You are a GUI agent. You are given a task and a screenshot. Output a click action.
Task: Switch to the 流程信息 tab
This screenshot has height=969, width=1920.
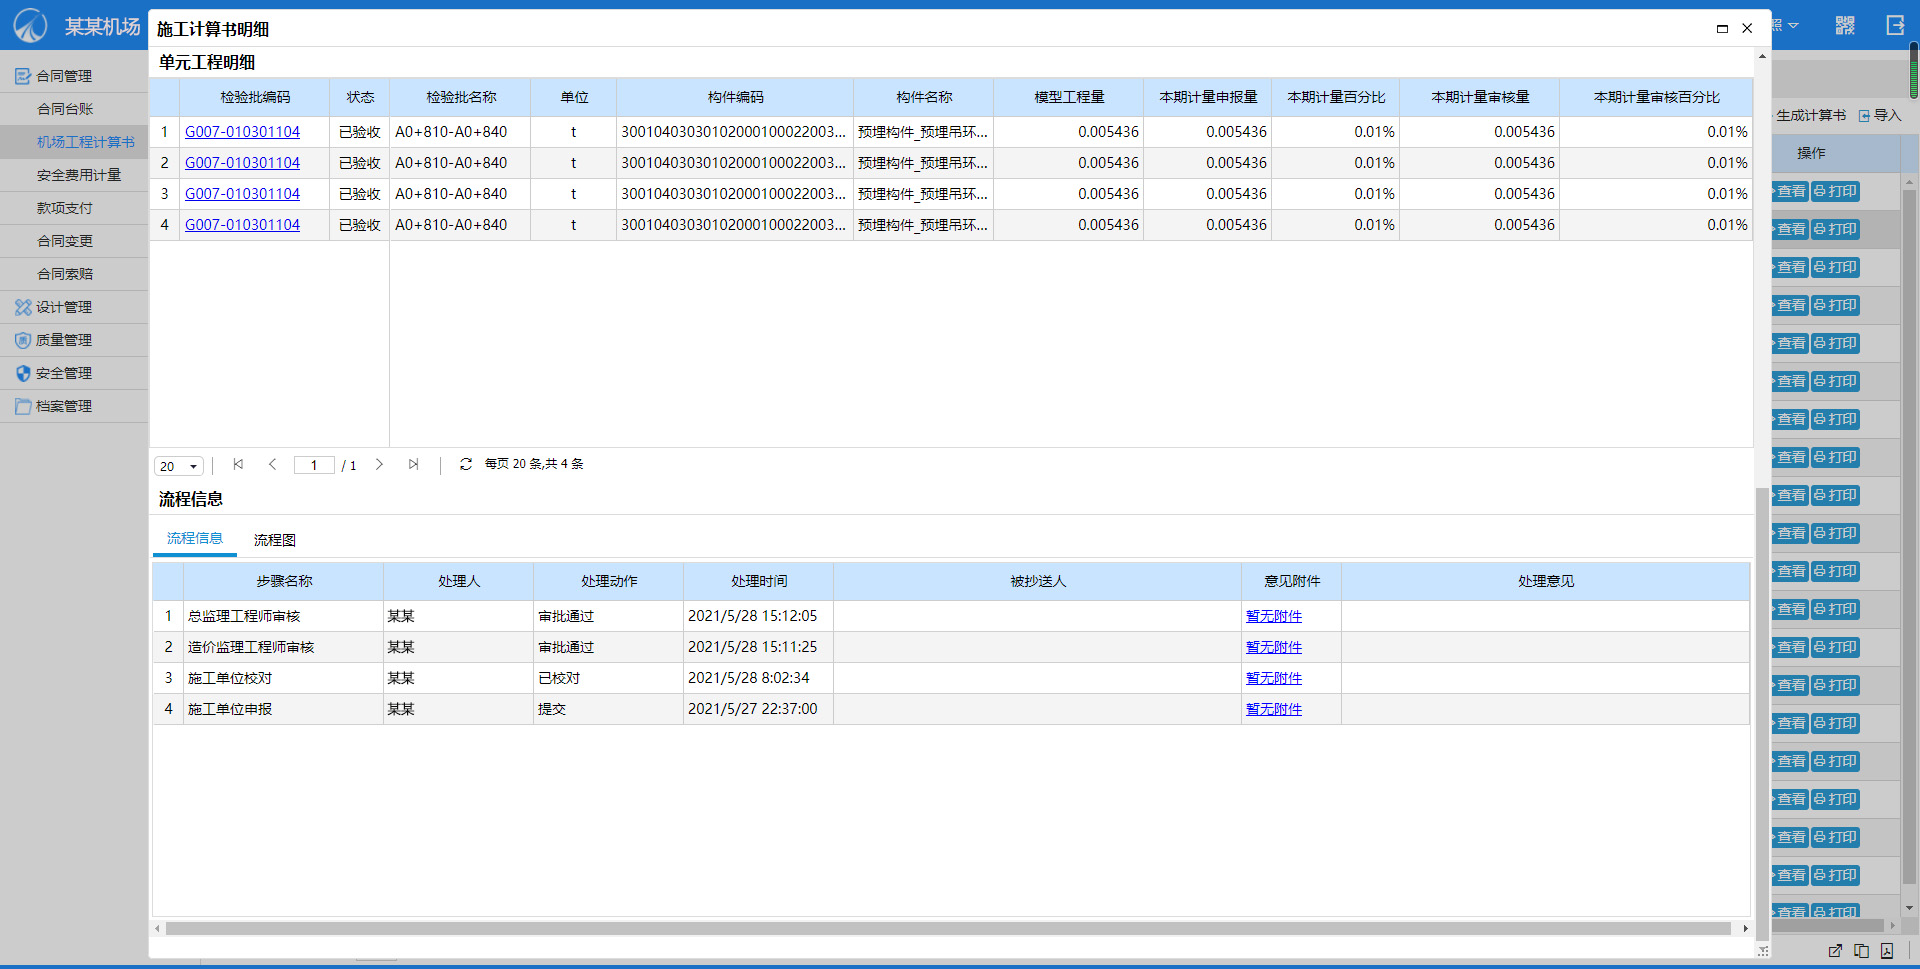(x=195, y=538)
